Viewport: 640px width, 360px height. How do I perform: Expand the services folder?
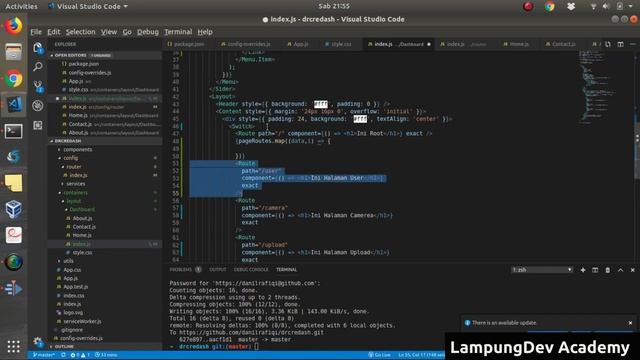click(76, 184)
